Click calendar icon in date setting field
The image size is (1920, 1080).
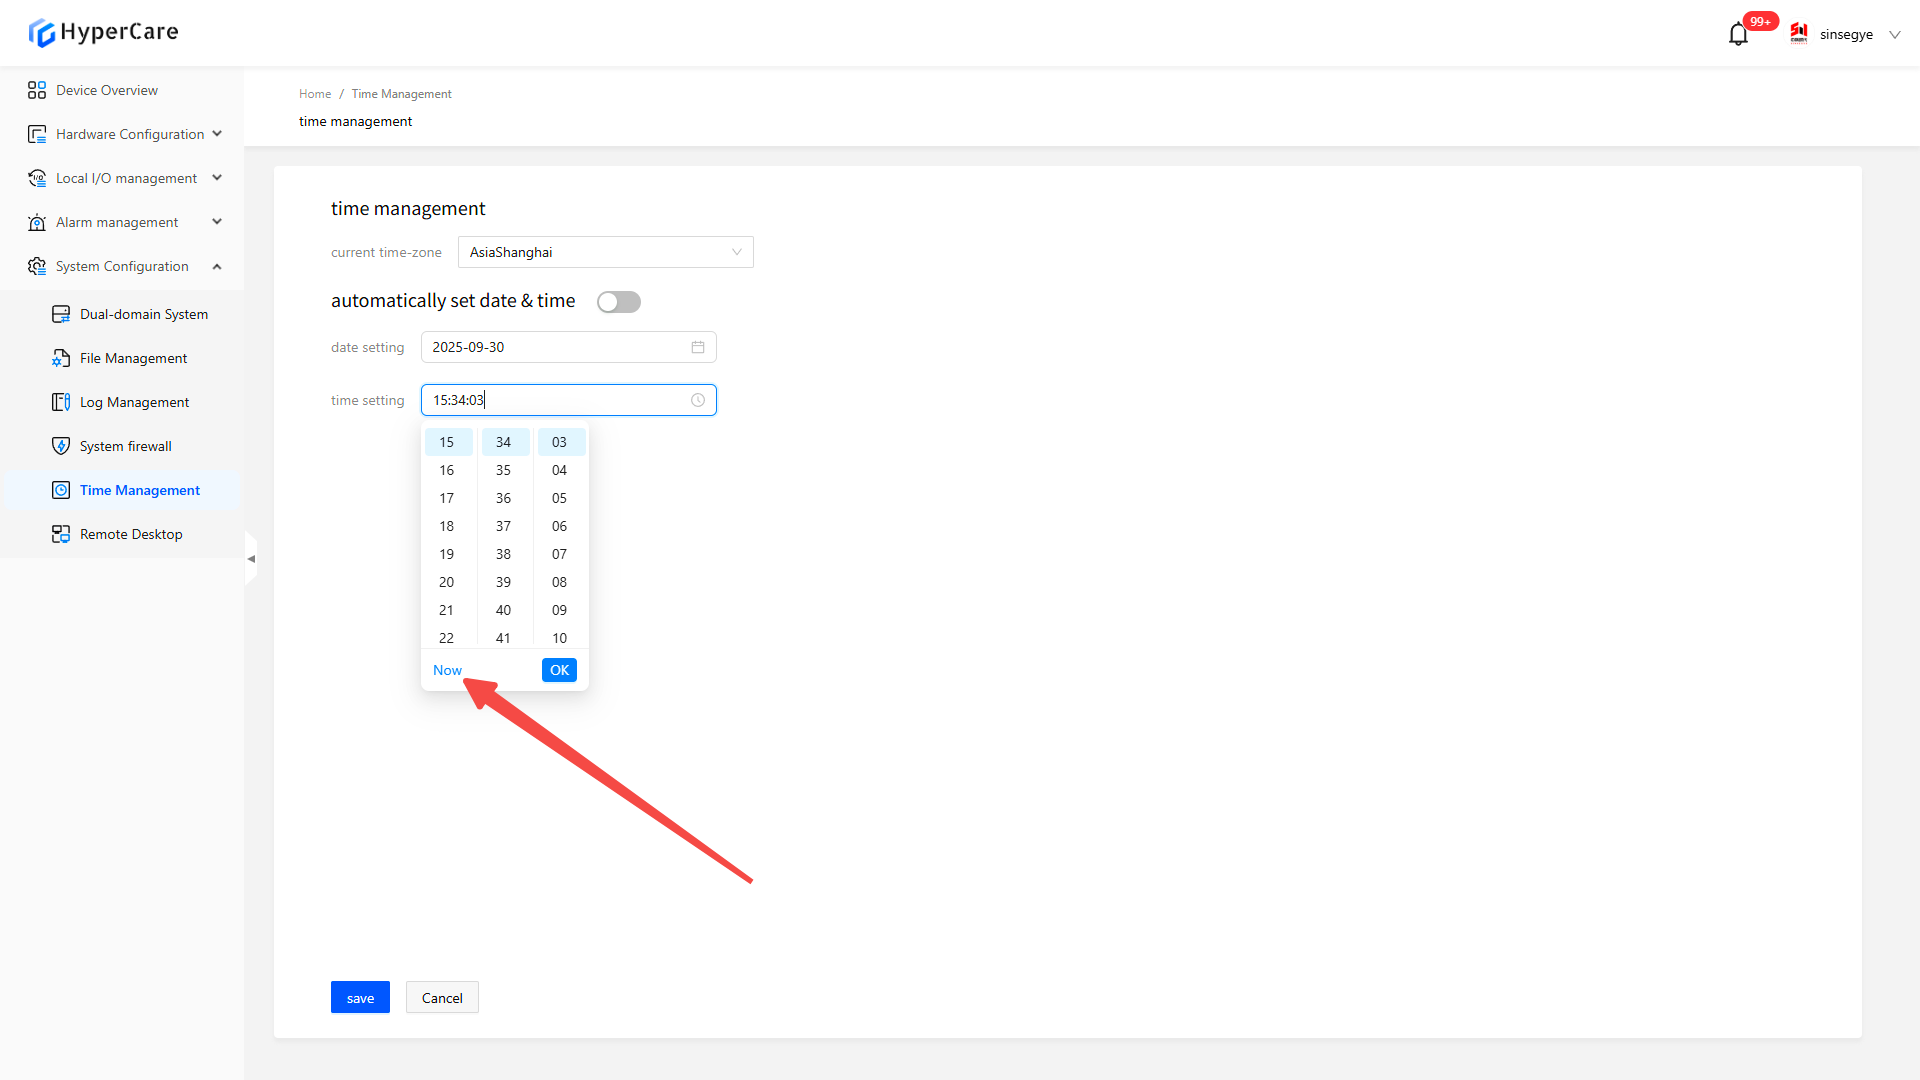[698, 347]
